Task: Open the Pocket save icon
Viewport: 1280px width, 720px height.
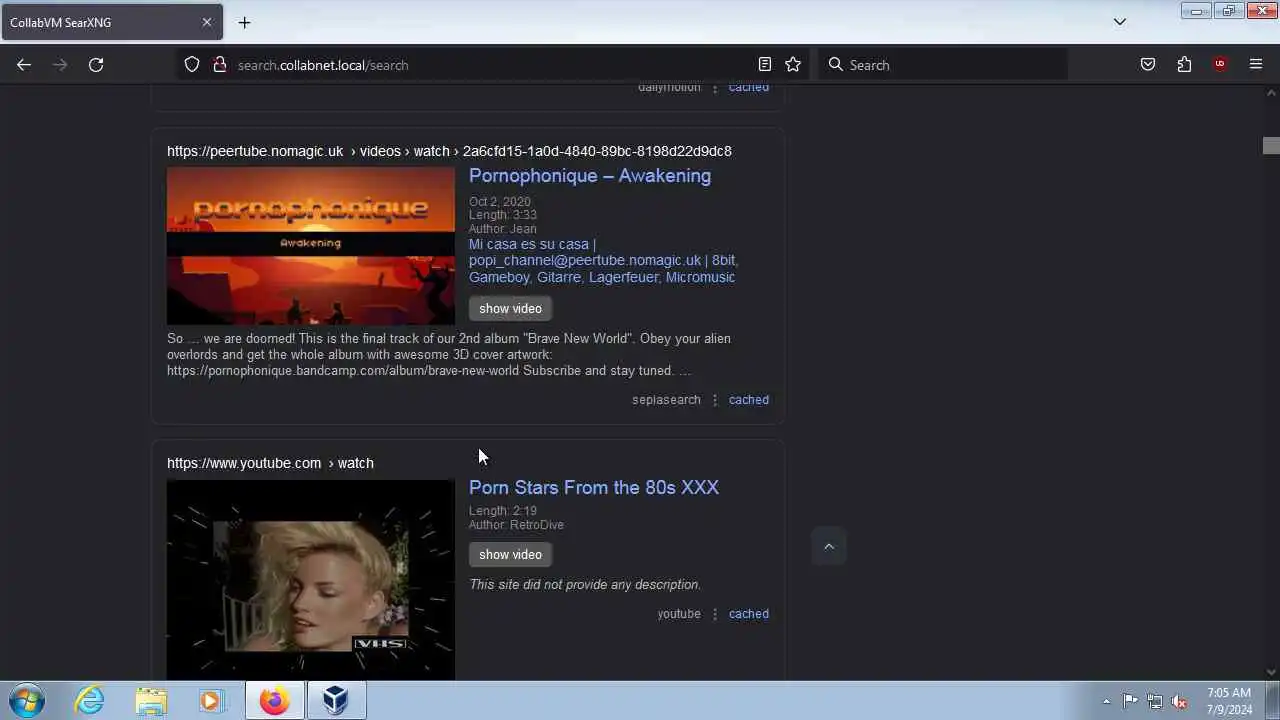Action: 1148,65
